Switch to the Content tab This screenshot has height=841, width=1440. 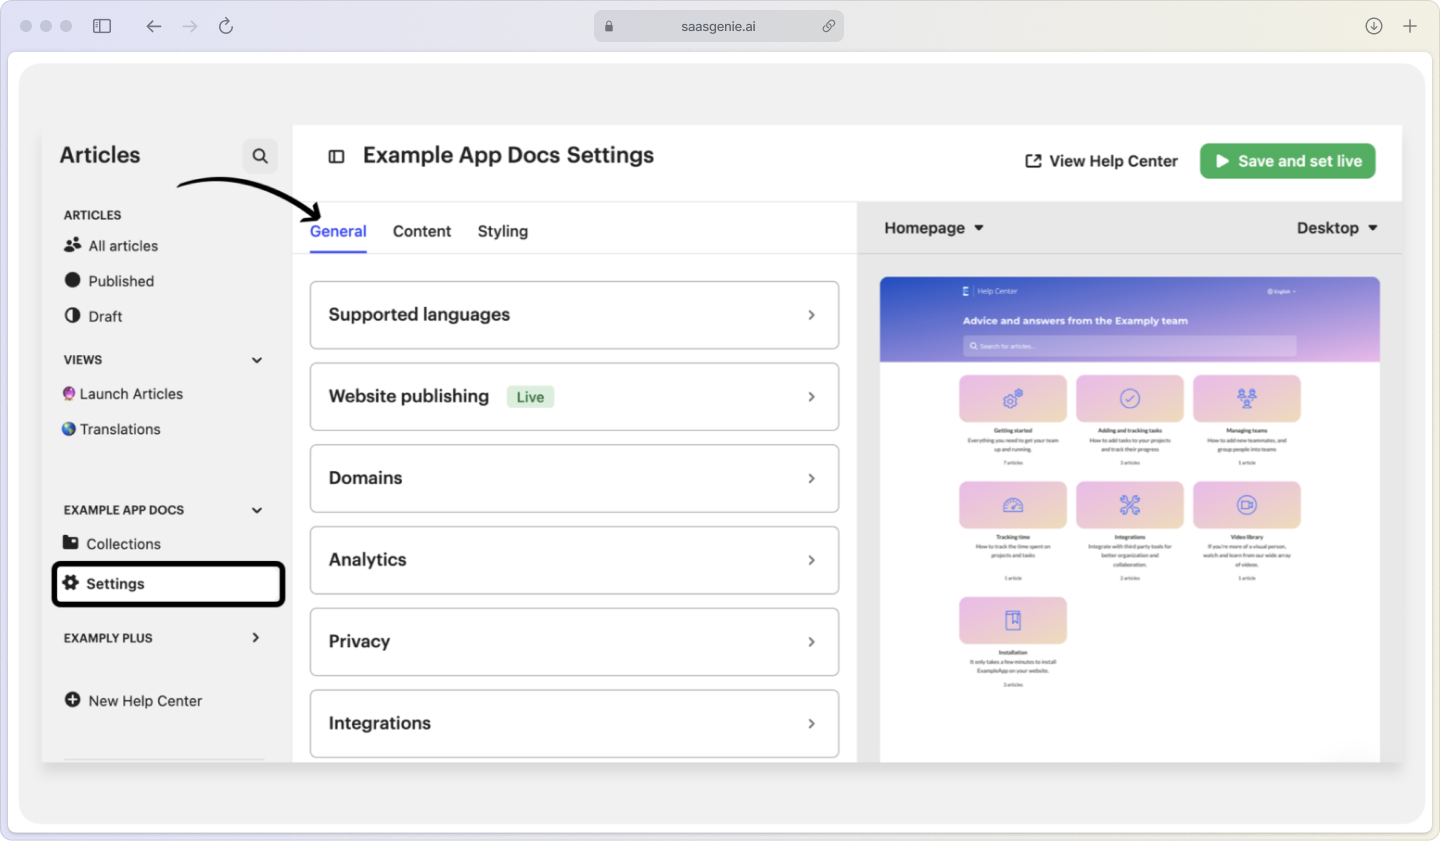click(x=422, y=231)
